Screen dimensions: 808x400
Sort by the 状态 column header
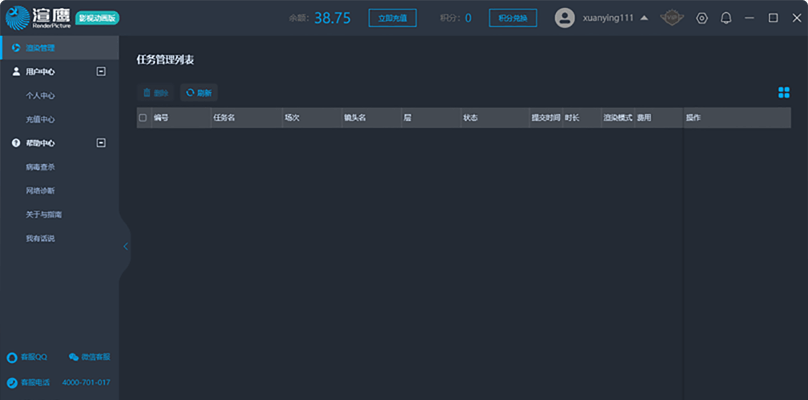(470, 118)
